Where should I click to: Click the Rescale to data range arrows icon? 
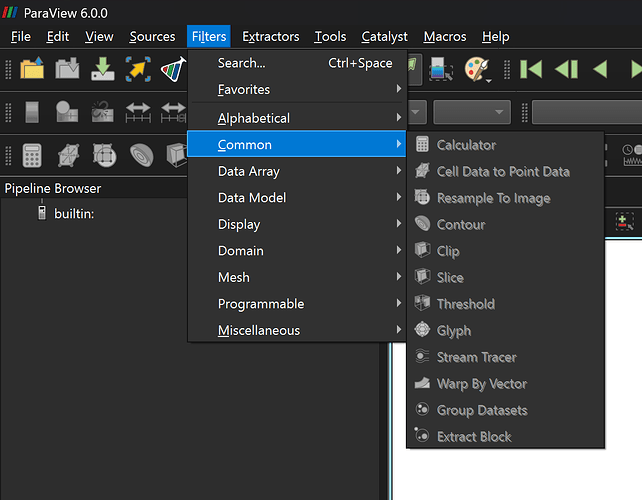138,112
